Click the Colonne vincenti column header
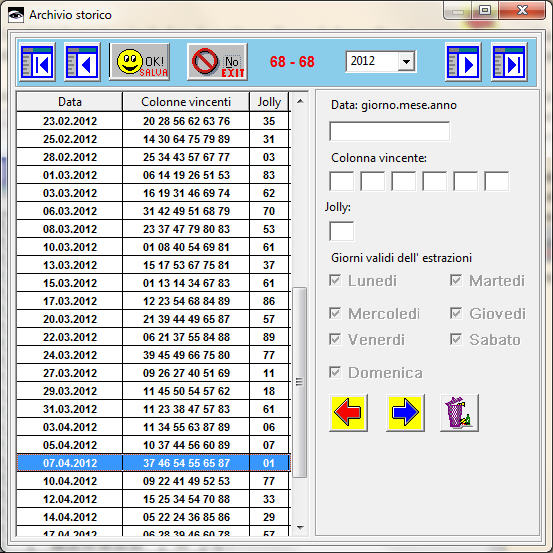Screen dimensions: 553x553 [186, 102]
